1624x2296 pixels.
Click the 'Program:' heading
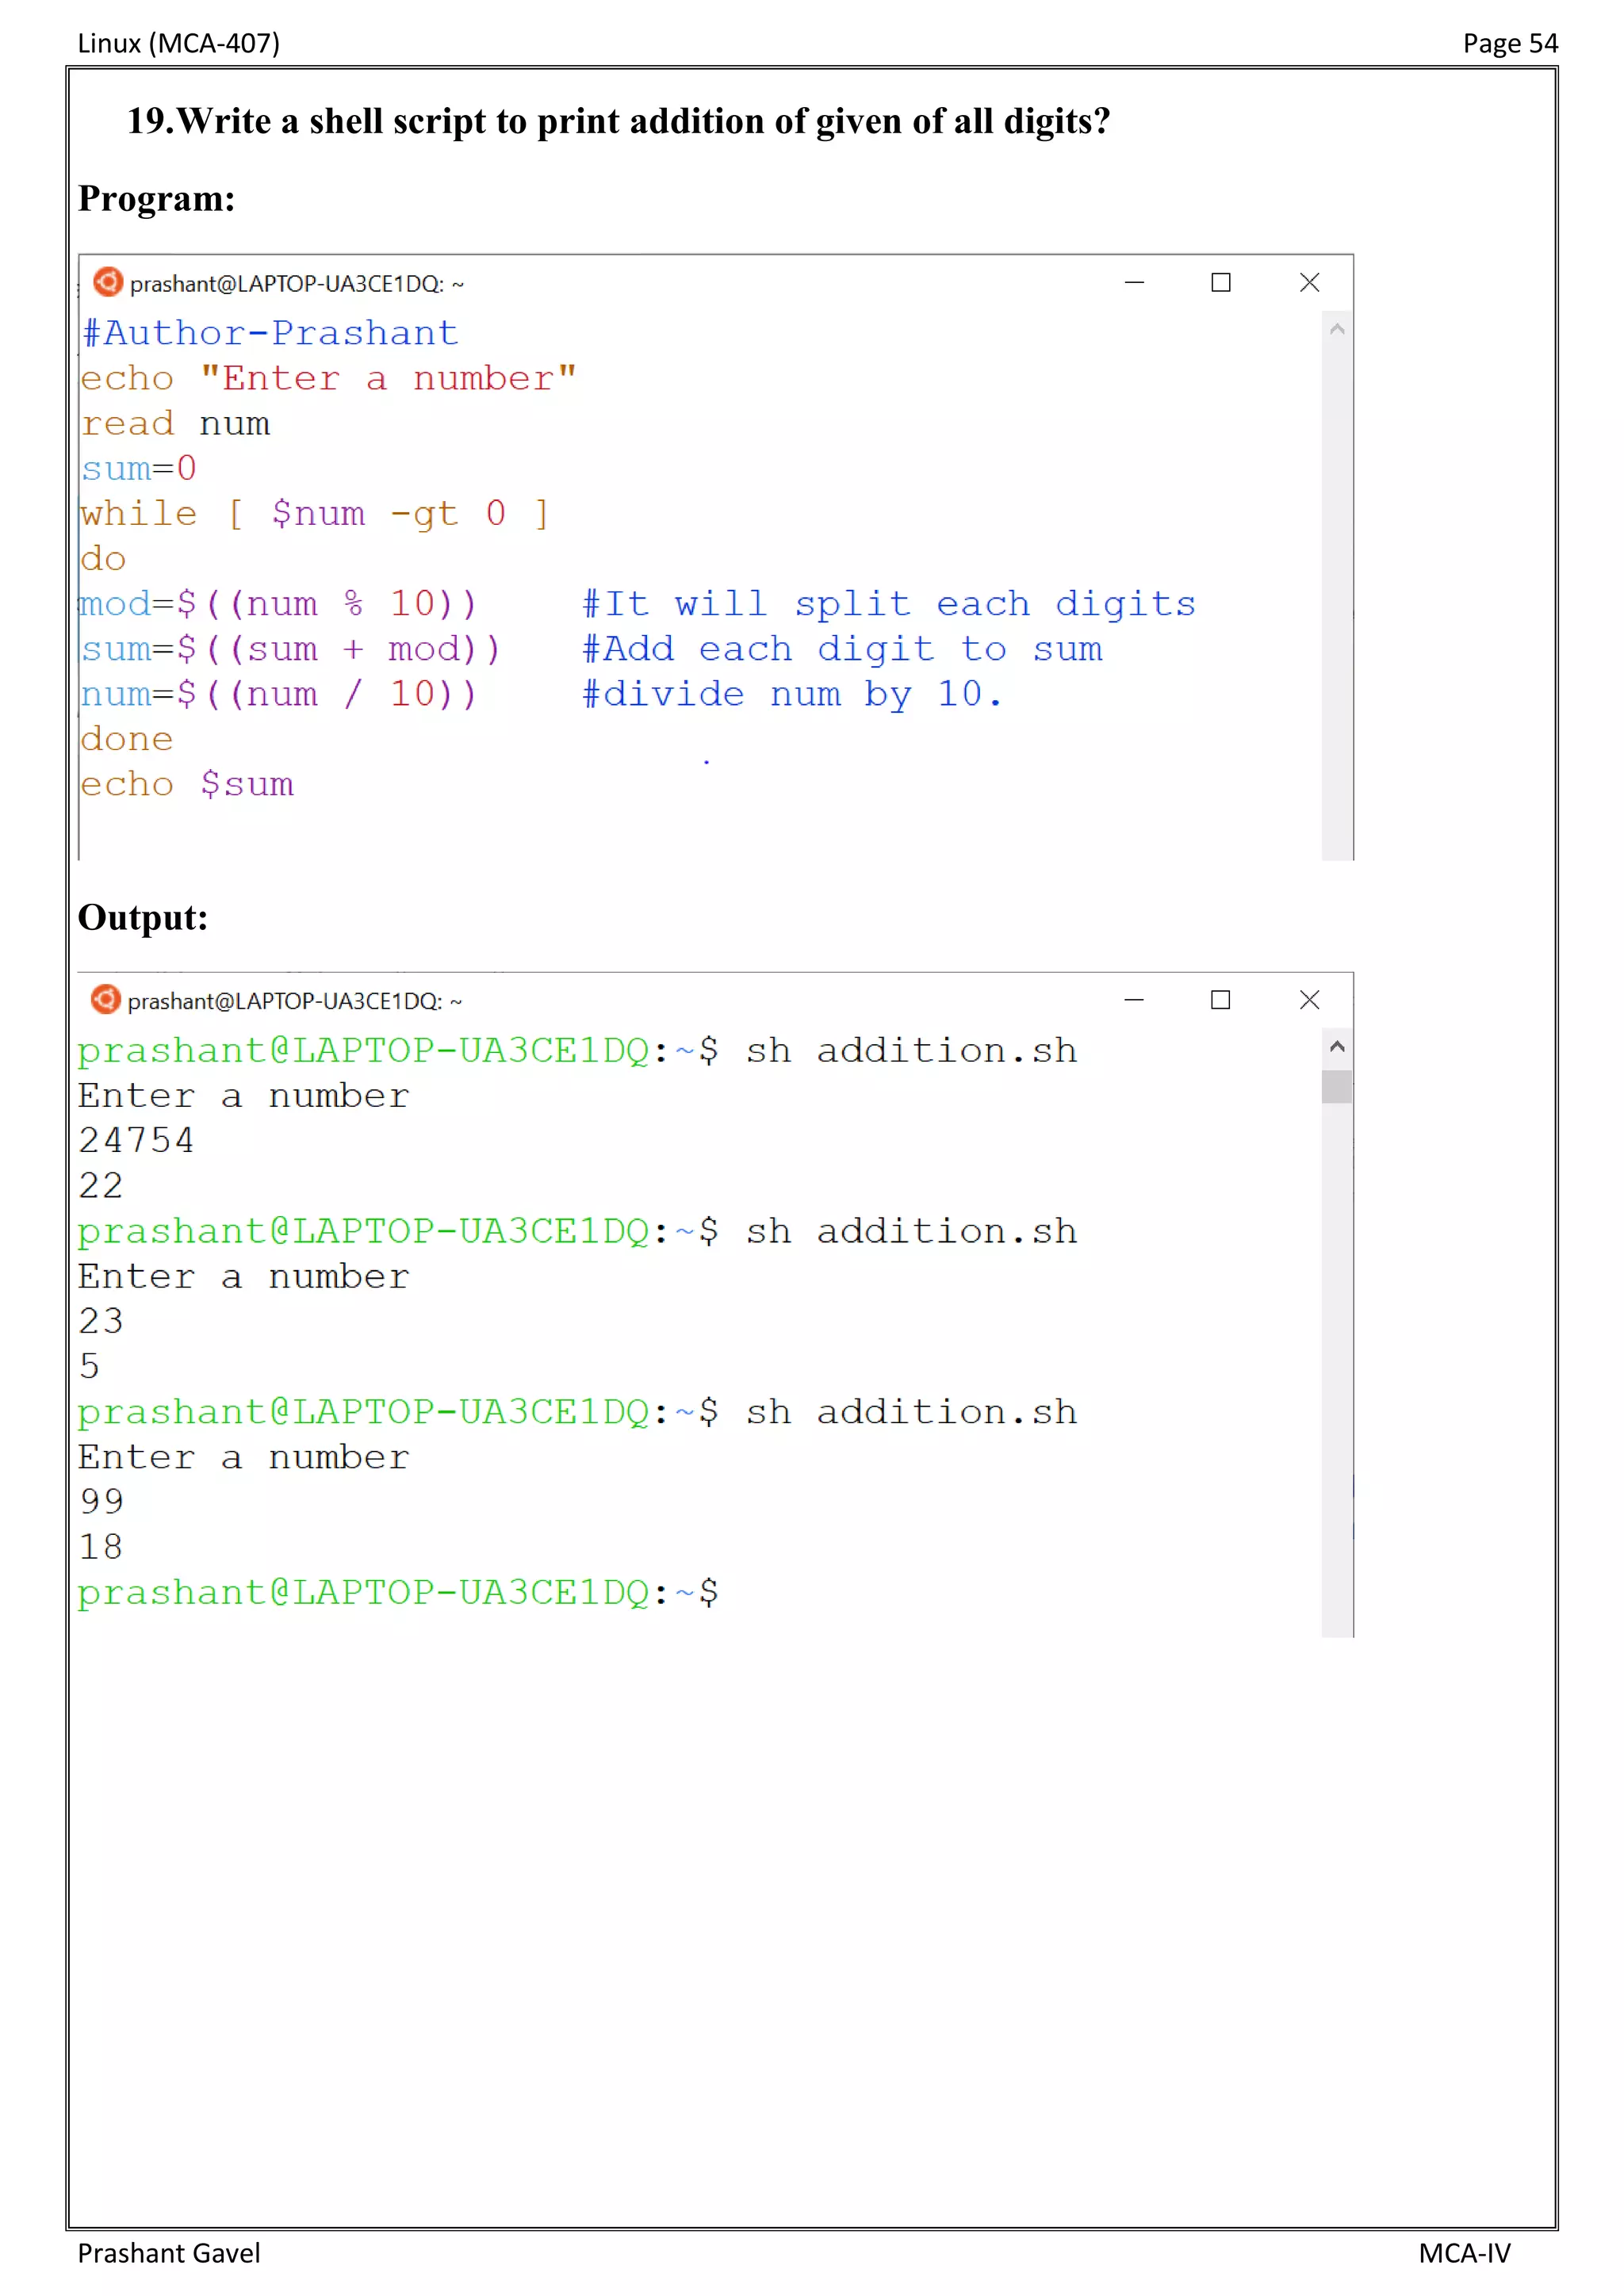[x=157, y=199]
